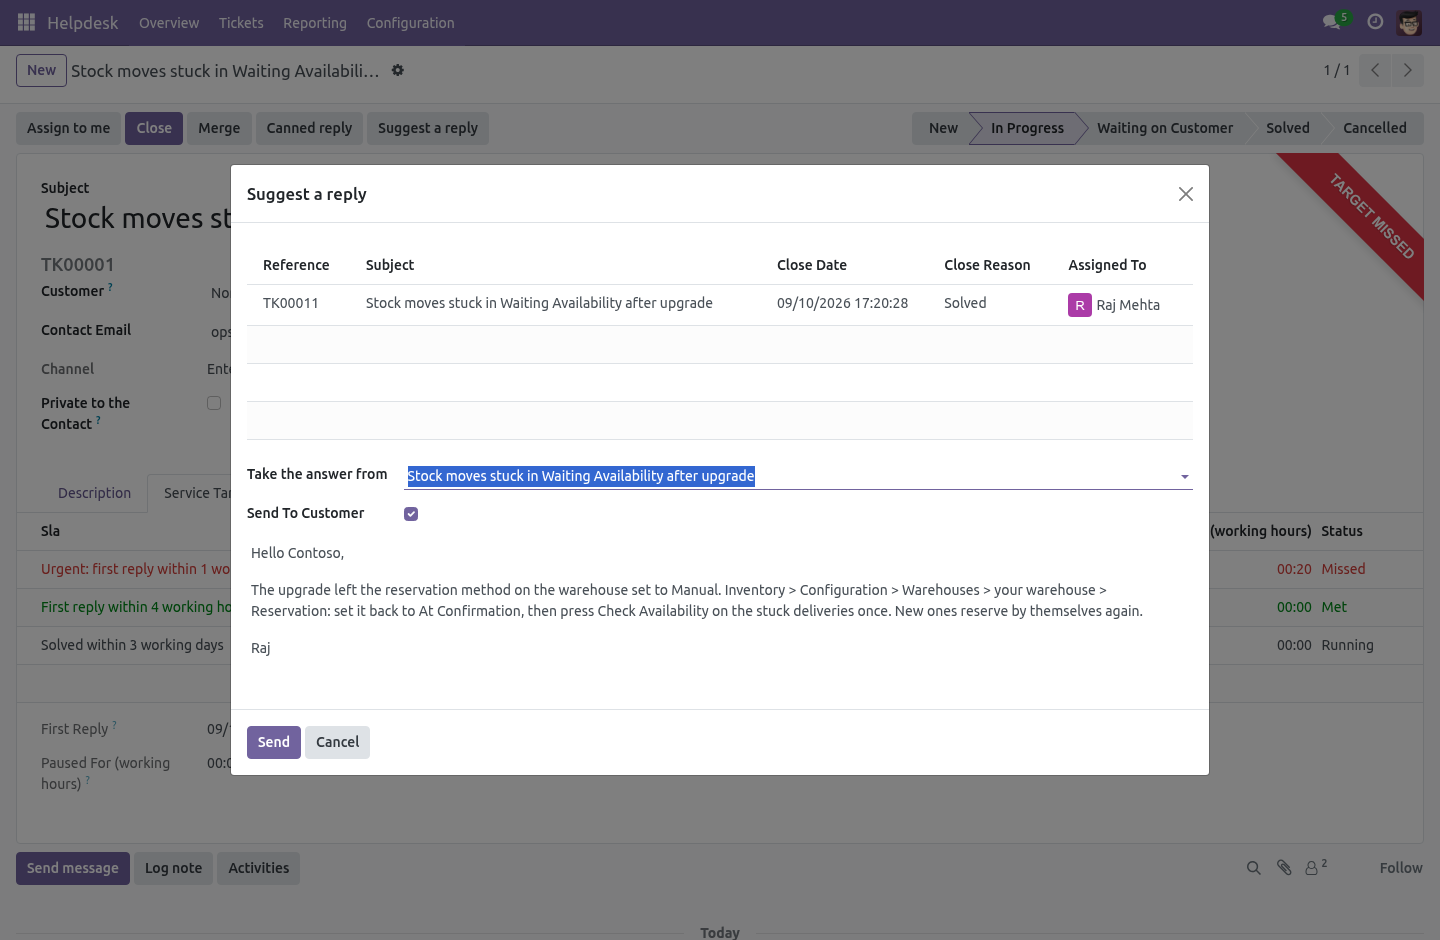Click the New ticket button
The height and width of the screenshot is (940, 1440).
(x=41, y=70)
